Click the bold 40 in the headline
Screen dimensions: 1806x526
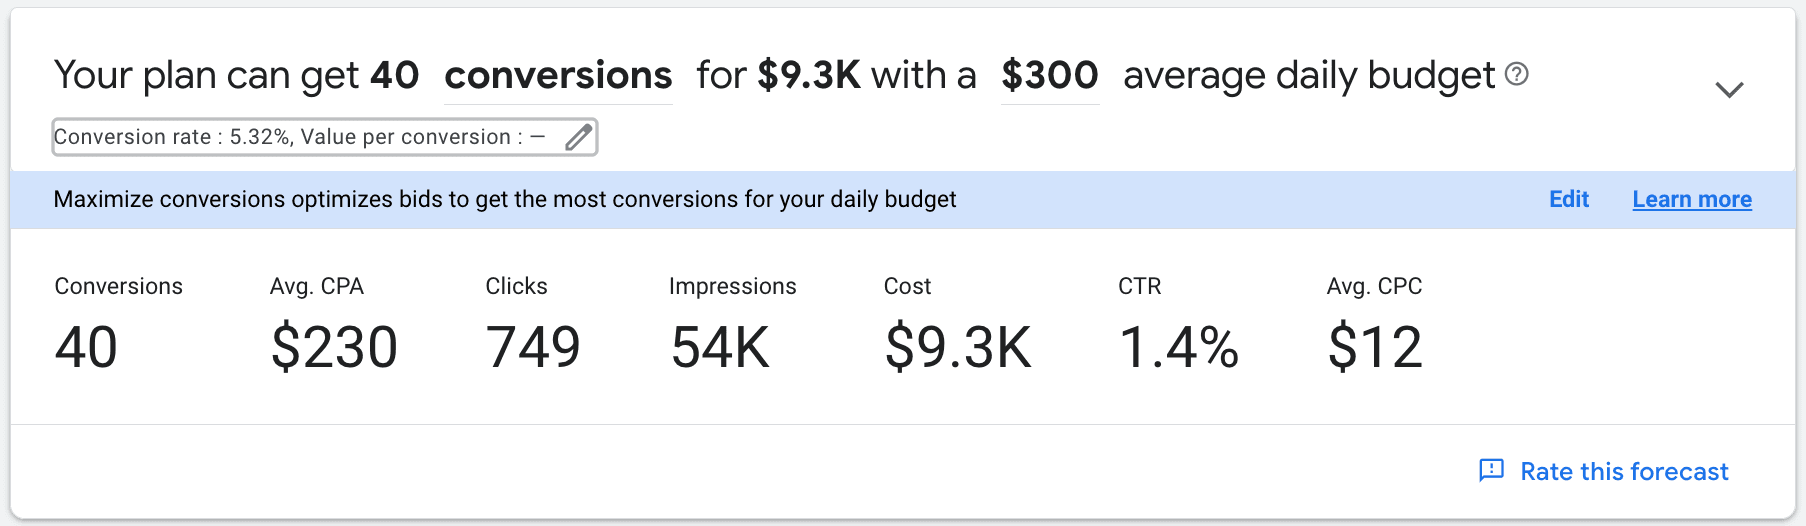394,75
